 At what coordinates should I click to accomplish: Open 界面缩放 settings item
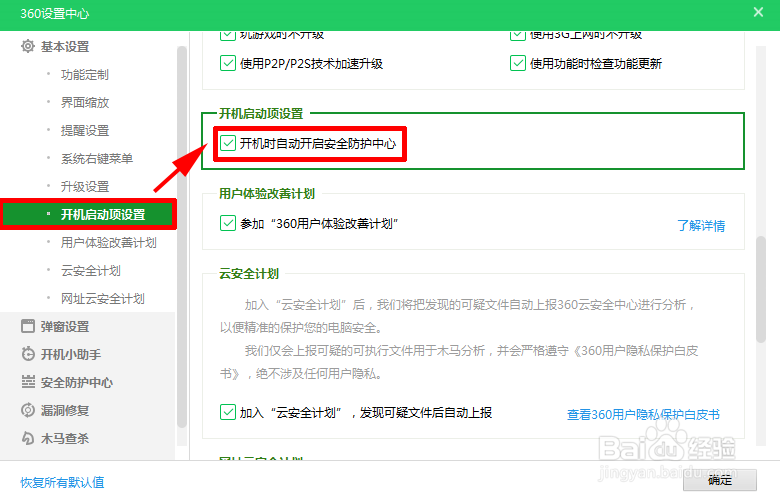85,102
